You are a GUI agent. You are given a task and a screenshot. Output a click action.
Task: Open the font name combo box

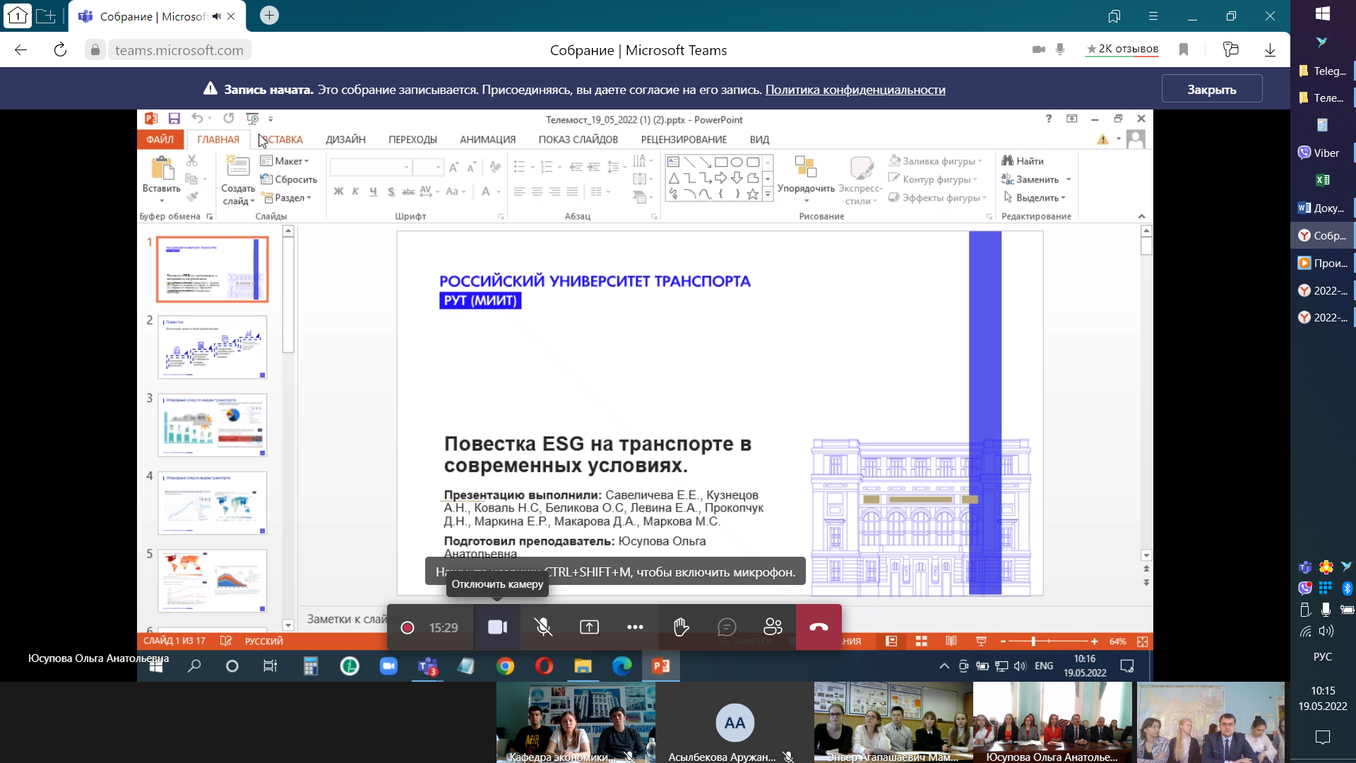[371, 167]
